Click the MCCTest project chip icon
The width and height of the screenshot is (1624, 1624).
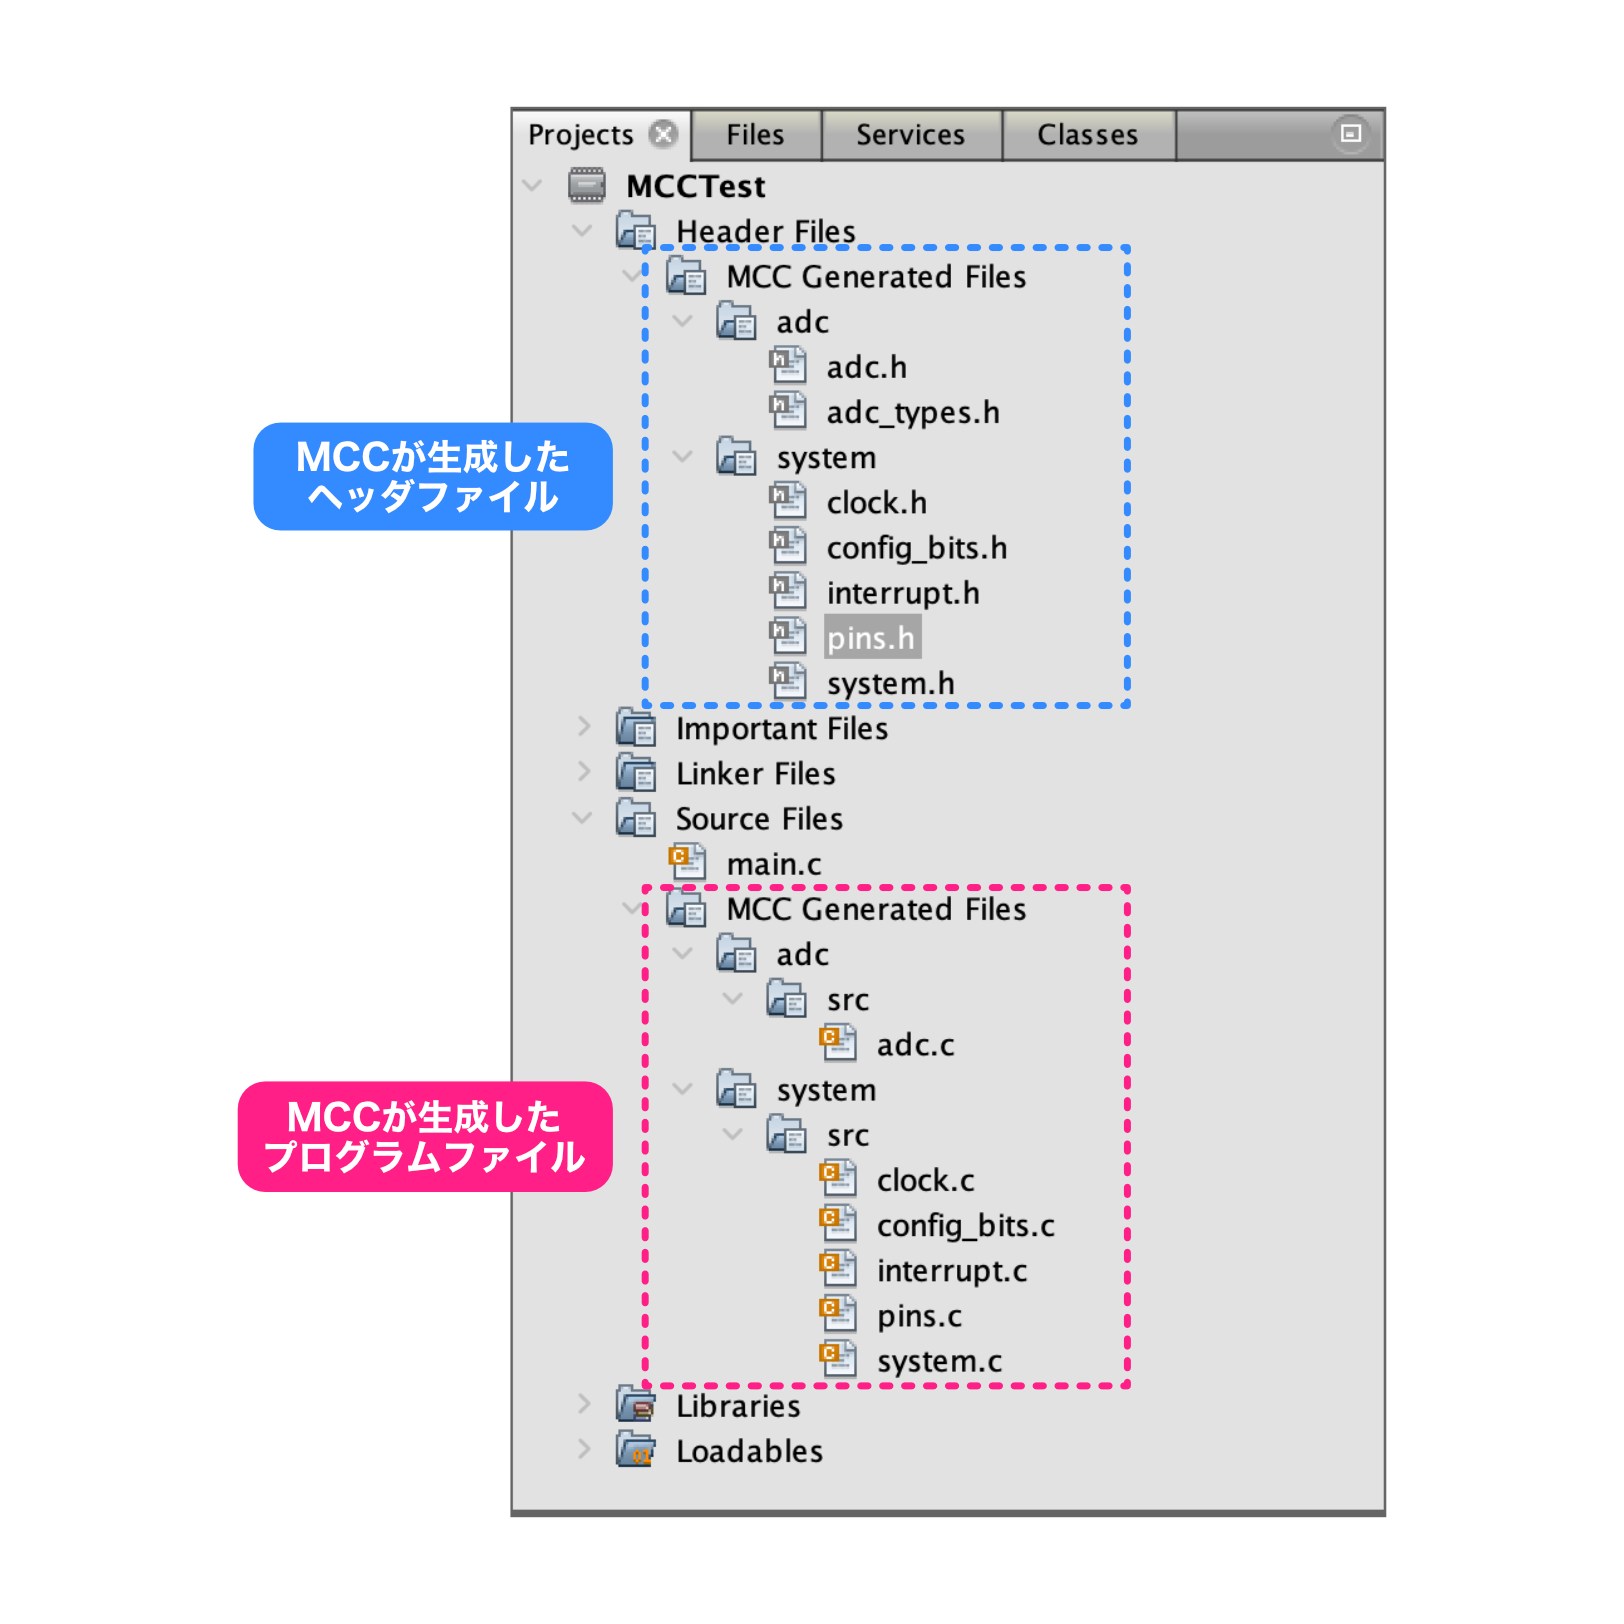coord(587,185)
